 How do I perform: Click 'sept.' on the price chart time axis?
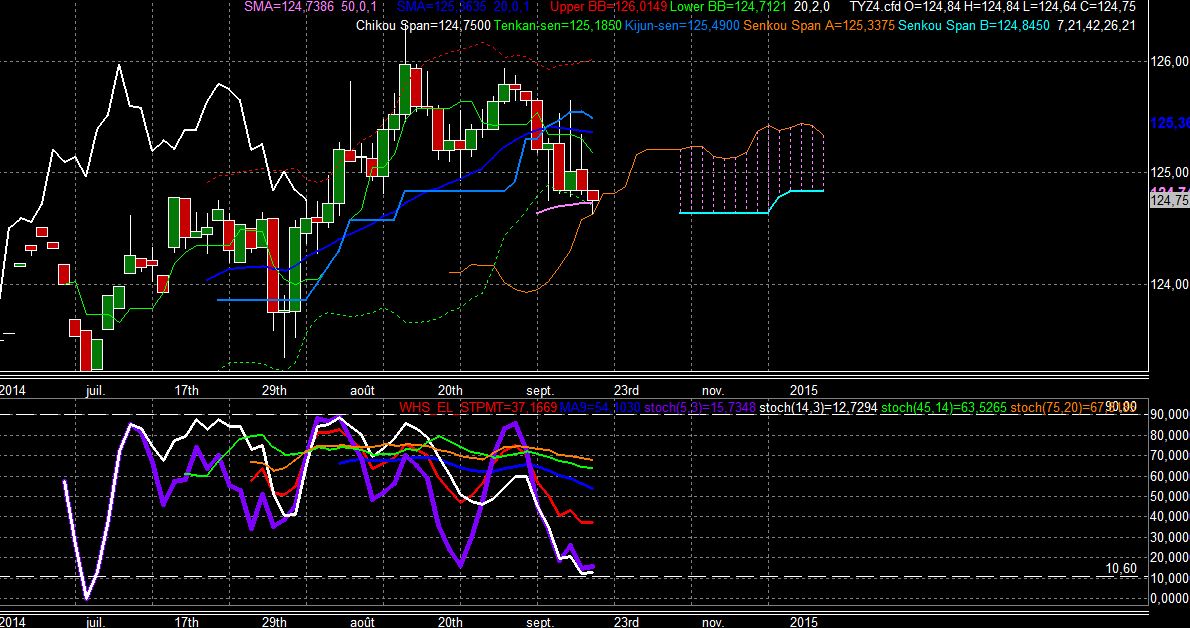pyautogui.click(x=540, y=390)
